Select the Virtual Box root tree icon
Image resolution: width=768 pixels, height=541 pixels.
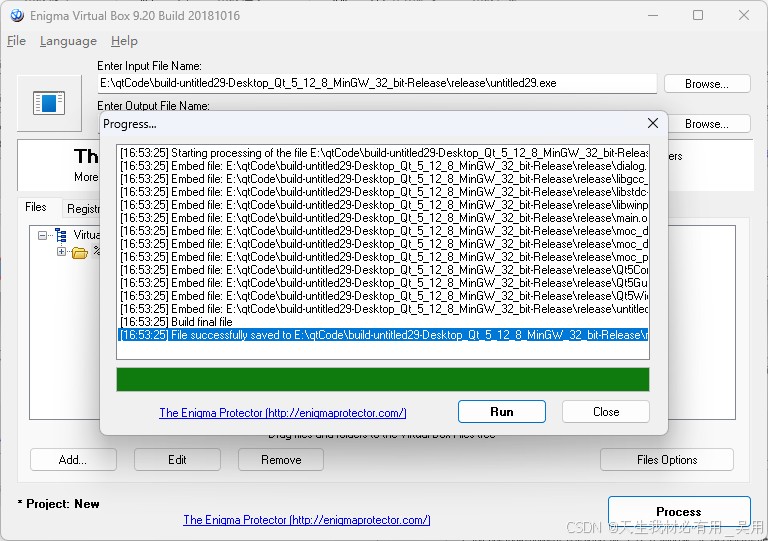(61, 235)
